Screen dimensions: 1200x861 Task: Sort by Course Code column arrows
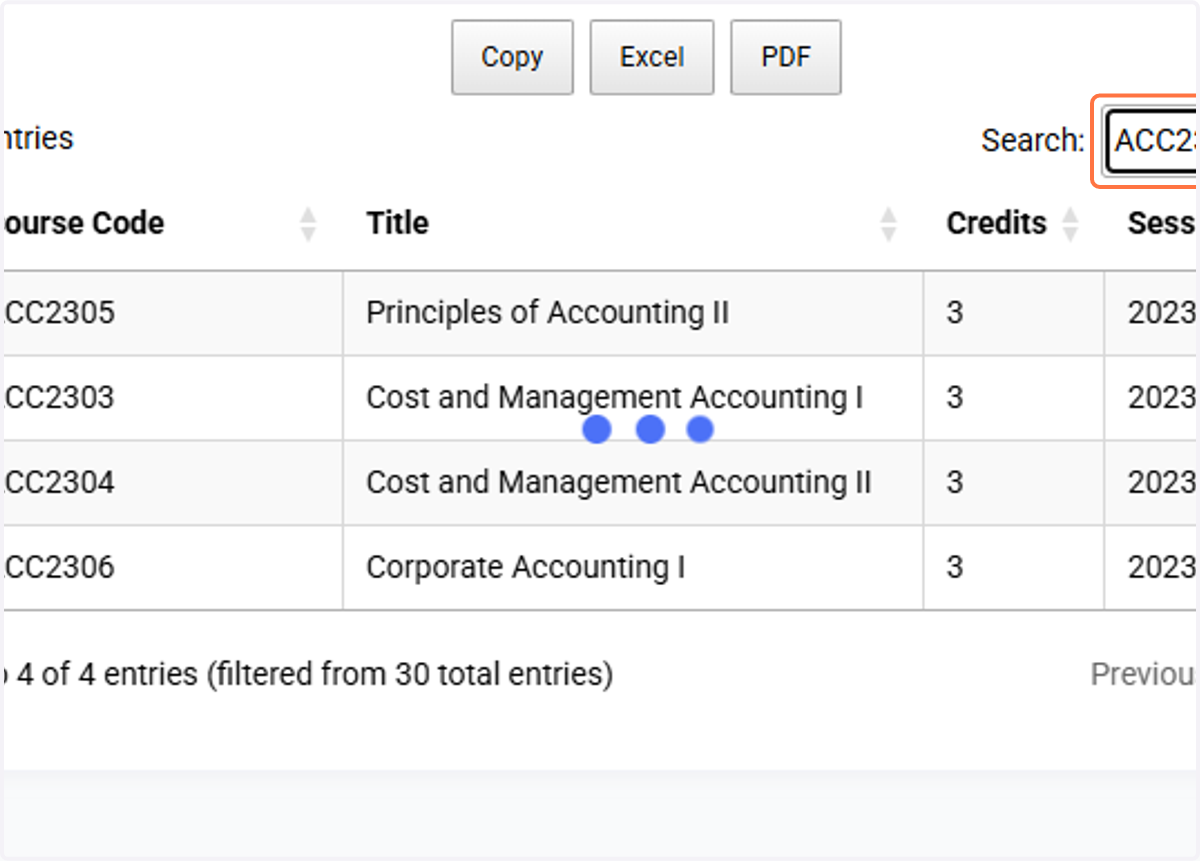(x=308, y=224)
